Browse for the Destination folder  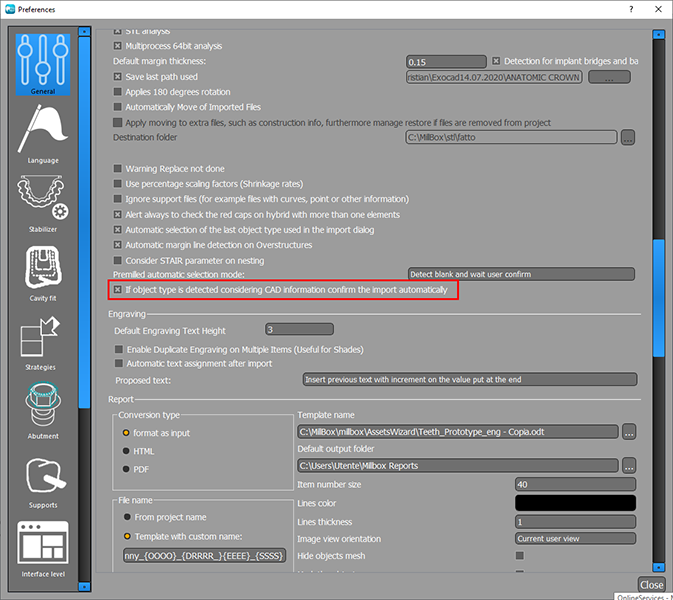click(x=628, y=138)
